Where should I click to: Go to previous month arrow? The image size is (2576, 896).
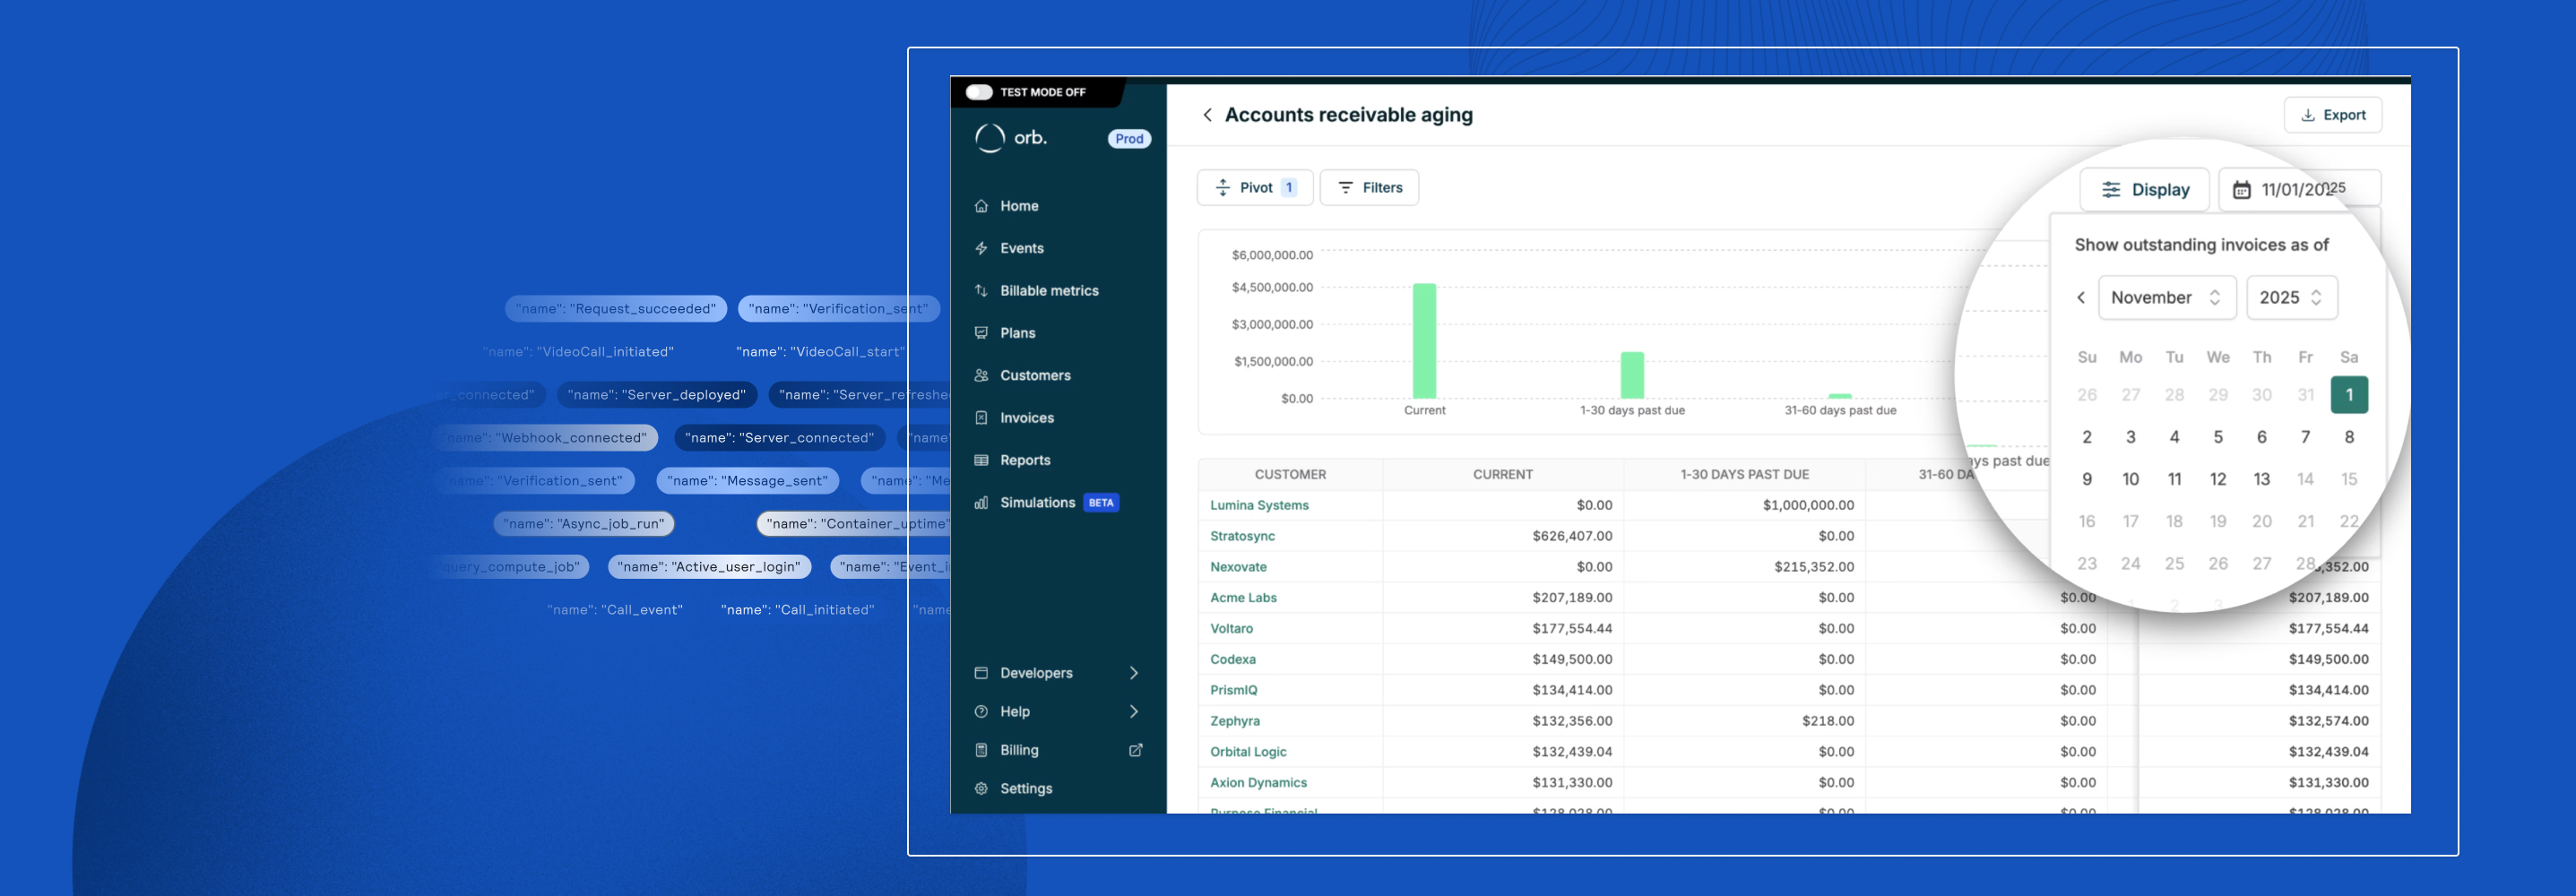coord(2081,298)
